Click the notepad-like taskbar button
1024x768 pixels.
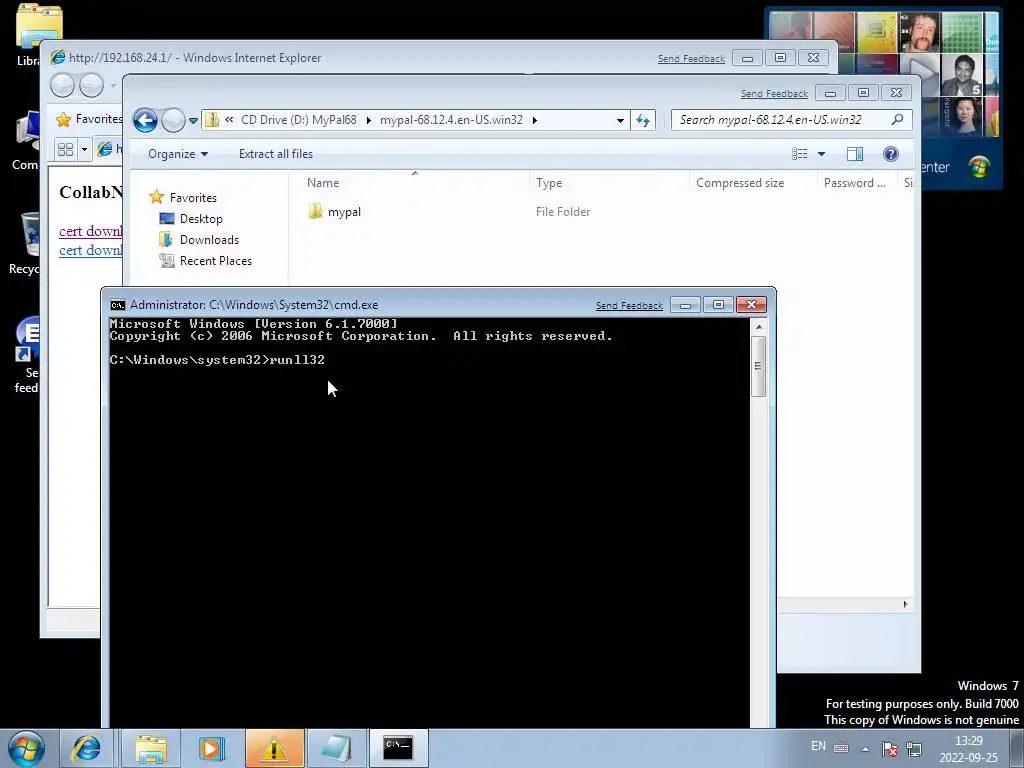(x=337, y=748)
